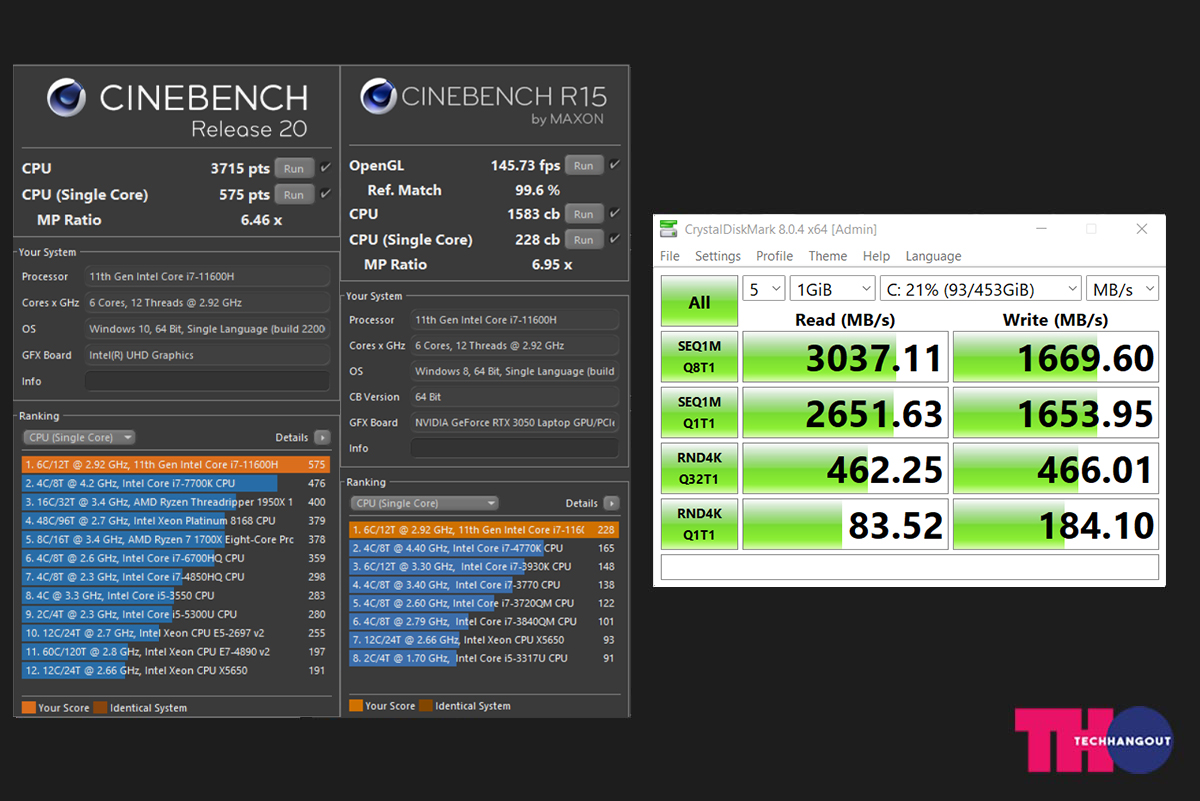Select Ryzen Threadripper 1950X ranking row
This screenshot has width=1200, height=801.
point(175,502)
